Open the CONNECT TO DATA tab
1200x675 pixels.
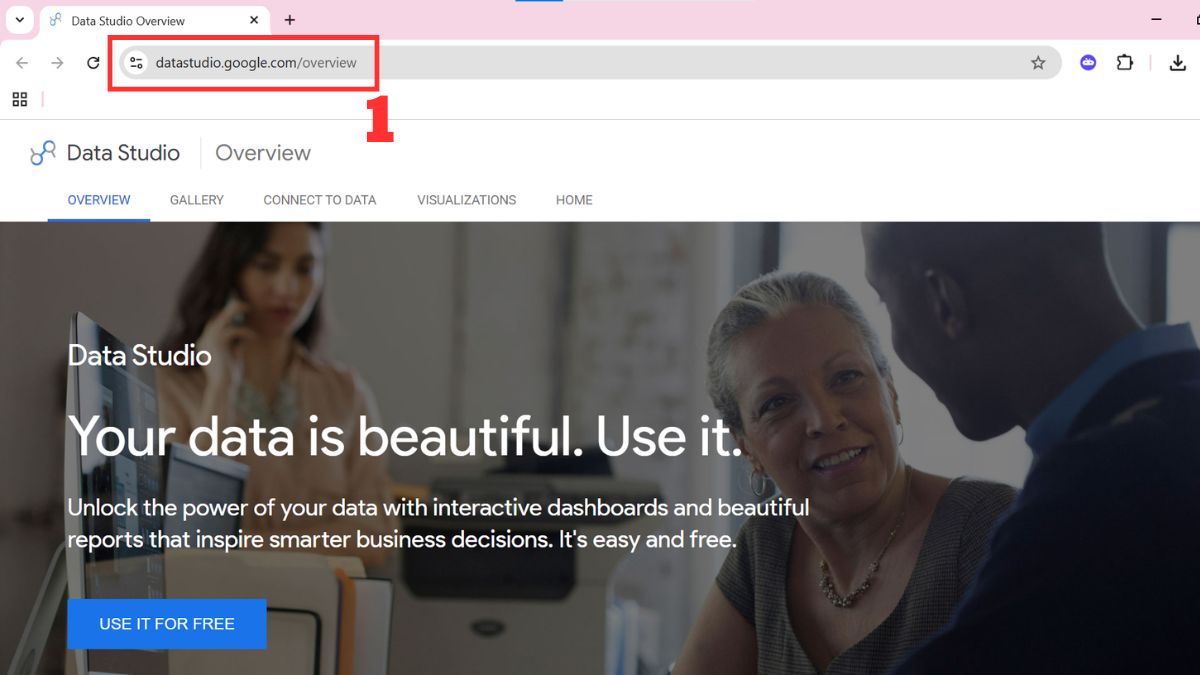click(320, 200)
